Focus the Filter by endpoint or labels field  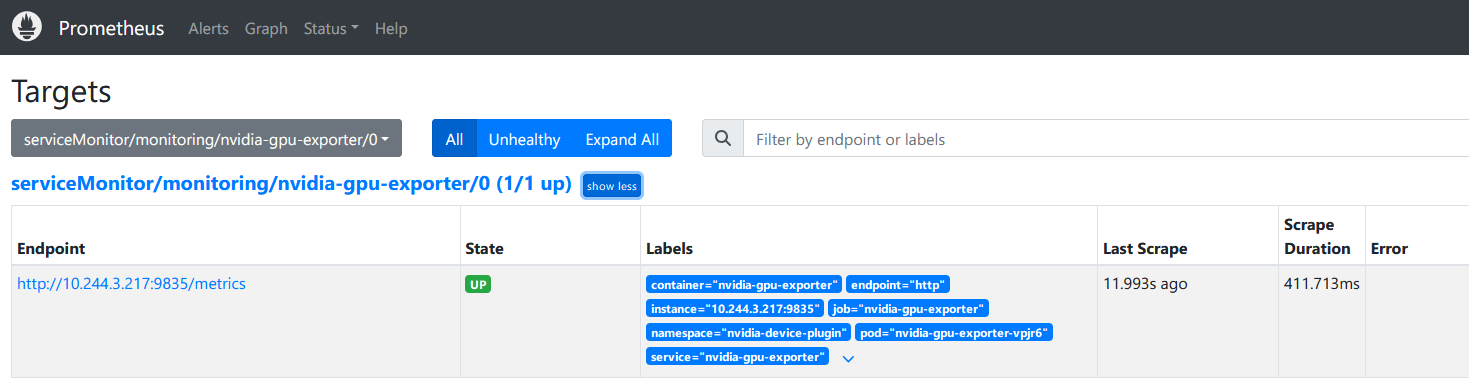(x=1105, y=139)
